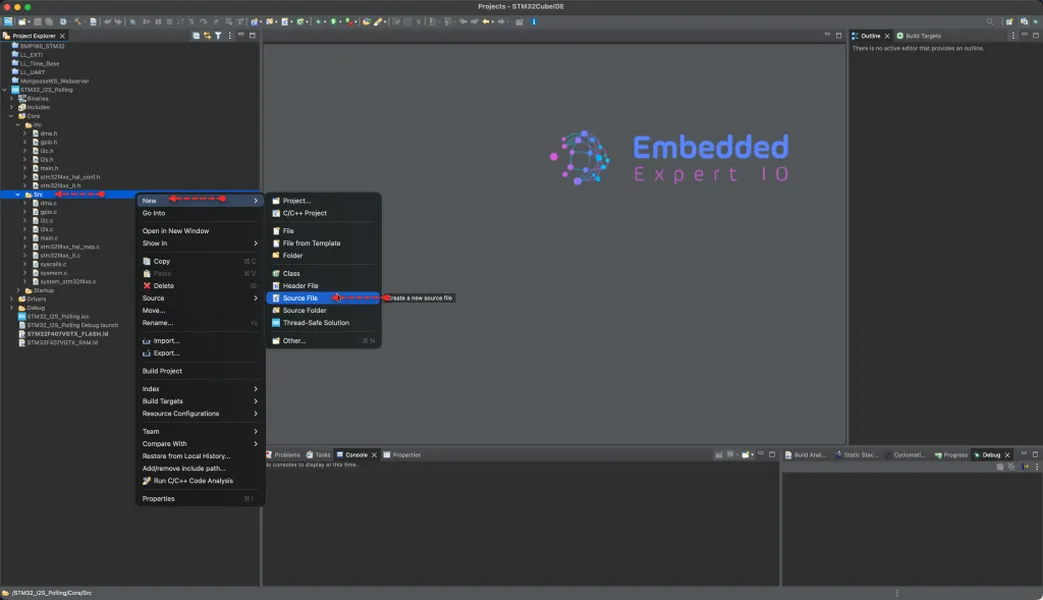1043x600 pixels.
Task: Collapse the STM32_I2S_Polling project node
Action: click(5, 90)
